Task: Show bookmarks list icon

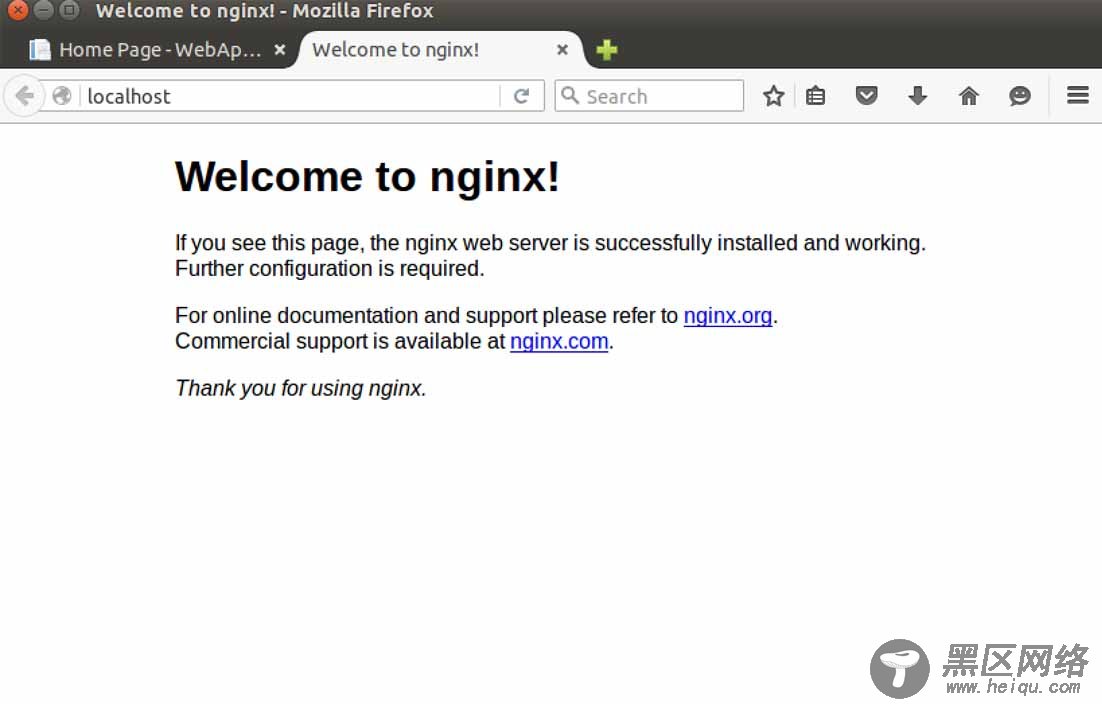Action: click(815, 96)
